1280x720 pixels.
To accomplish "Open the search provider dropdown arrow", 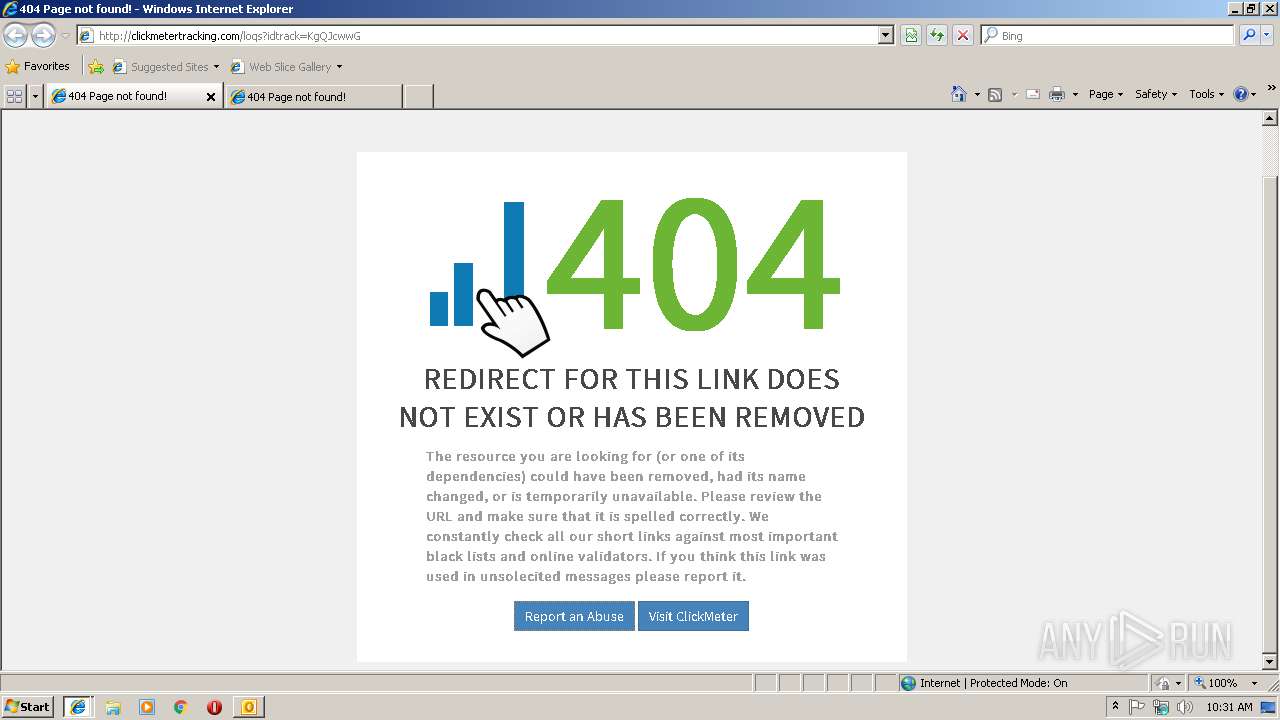I will point(1268,35).
